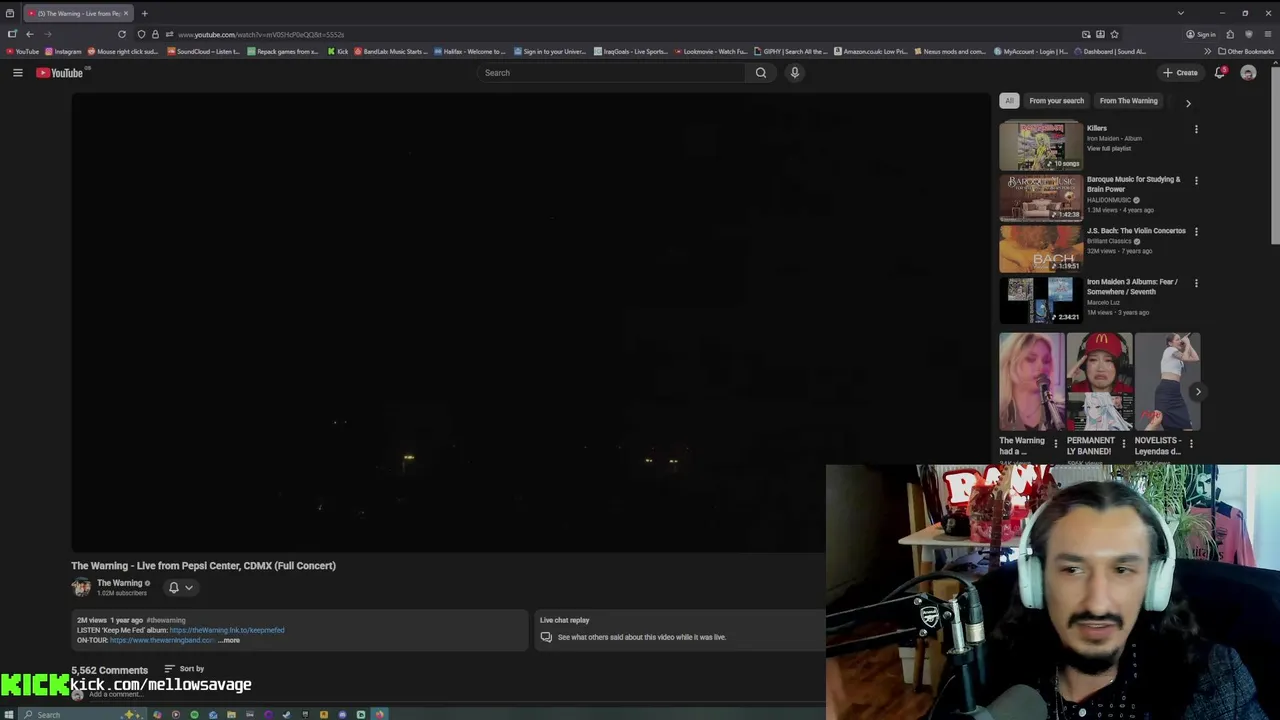The height and width of the screenshot is (720, 1280).
Task: Open the SoundCloud bookmark
Action: tap(204, 52)
